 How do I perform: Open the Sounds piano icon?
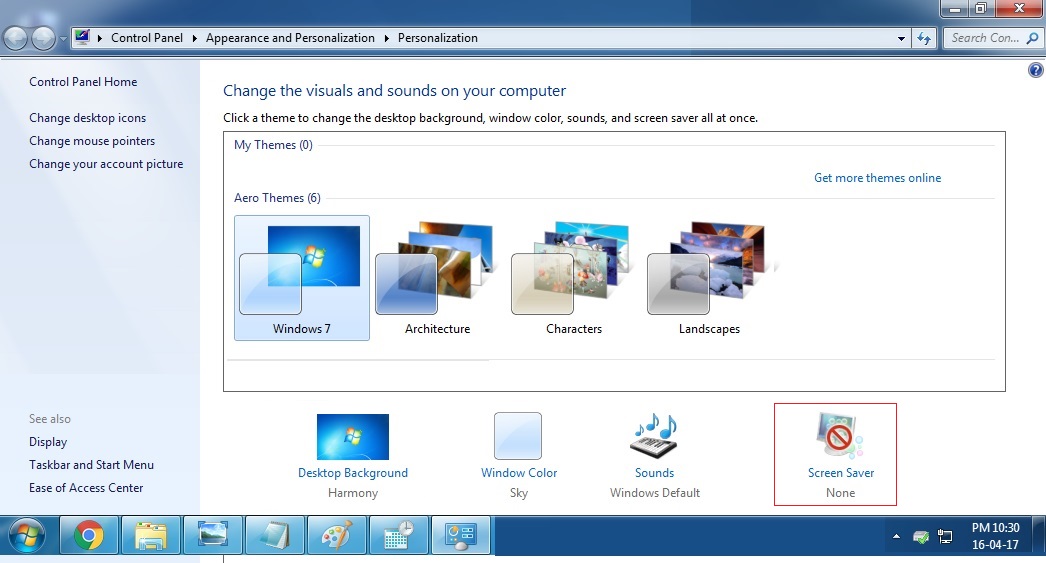(x=654, y=436)
